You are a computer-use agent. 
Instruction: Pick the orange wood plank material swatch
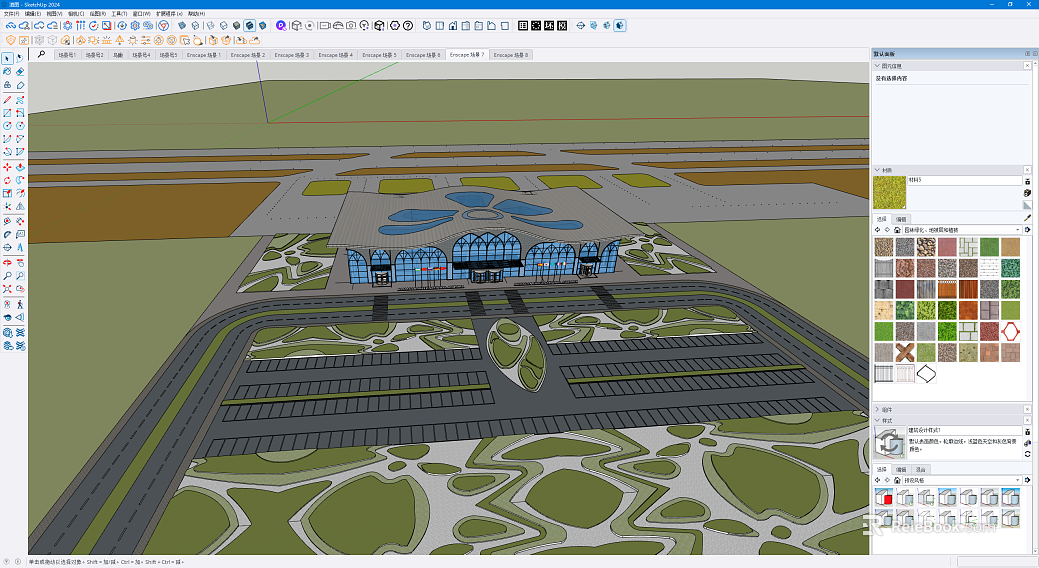[968, 289]
